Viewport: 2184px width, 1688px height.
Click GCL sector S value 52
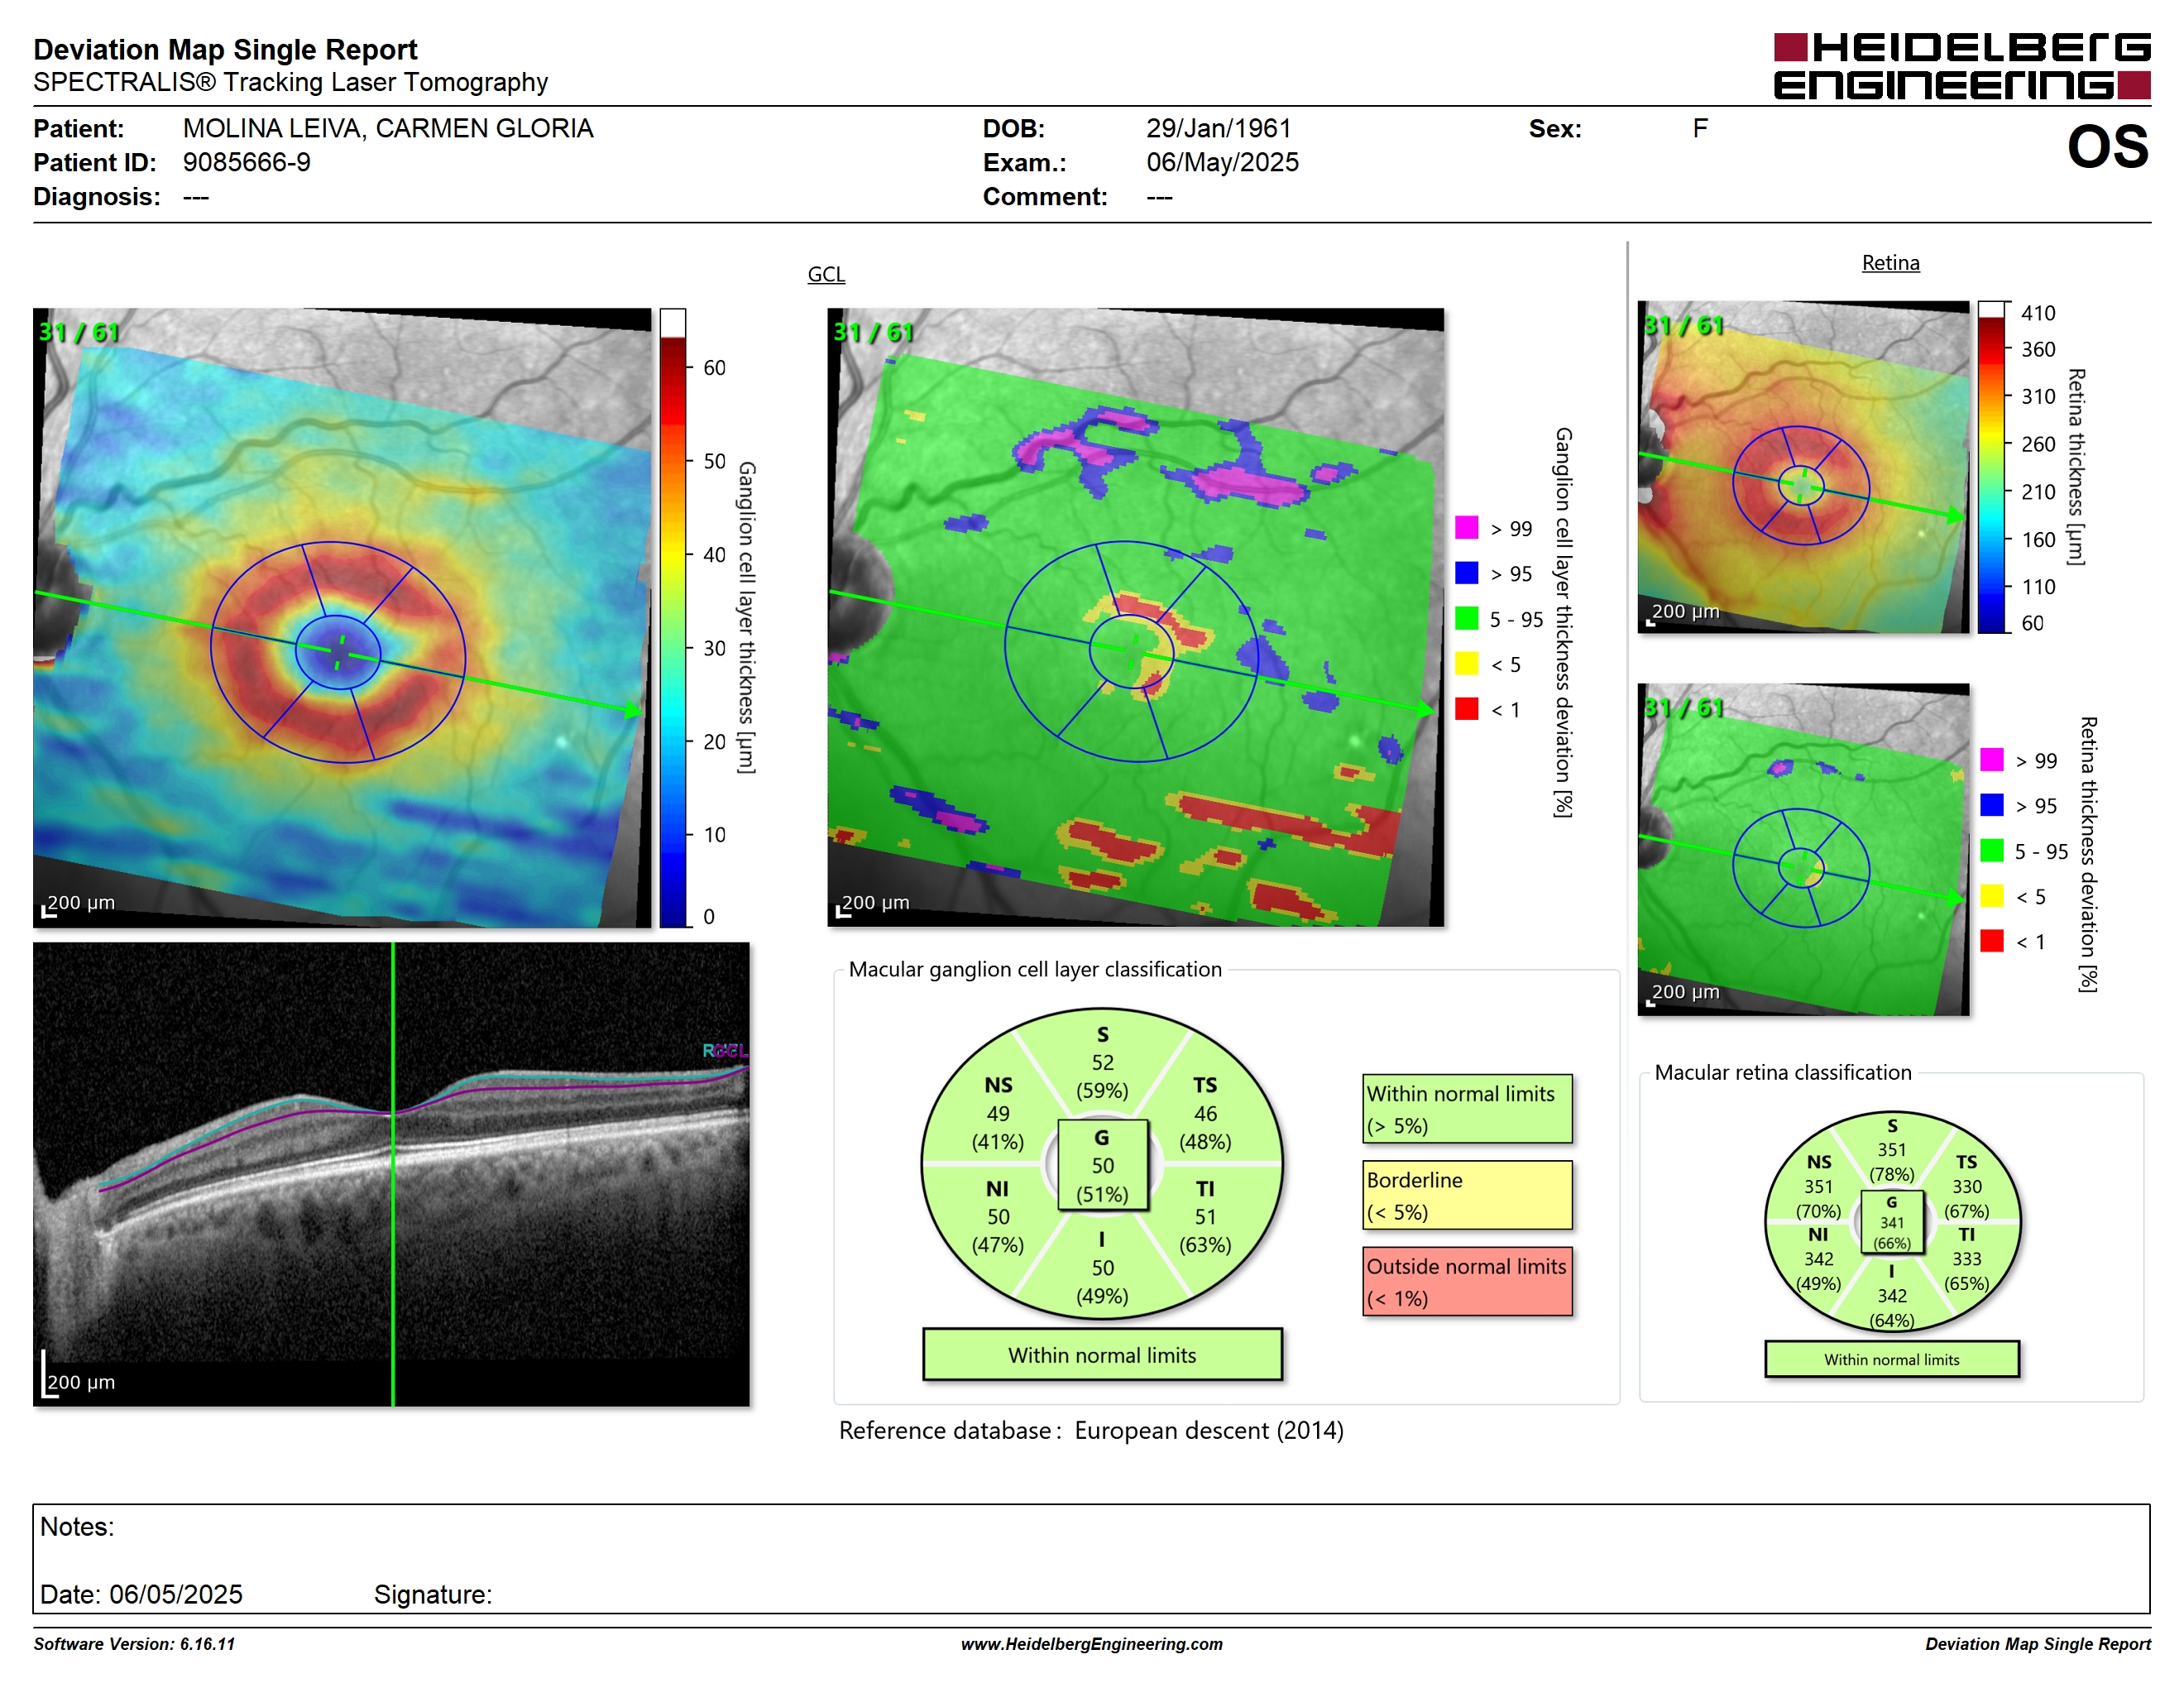(1102, 1062)
